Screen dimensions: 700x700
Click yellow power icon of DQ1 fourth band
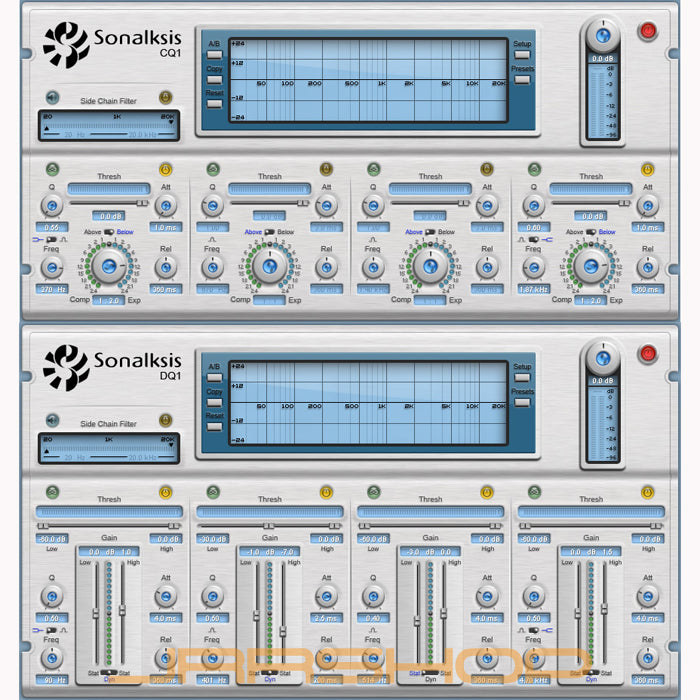(x=648, y=492)
